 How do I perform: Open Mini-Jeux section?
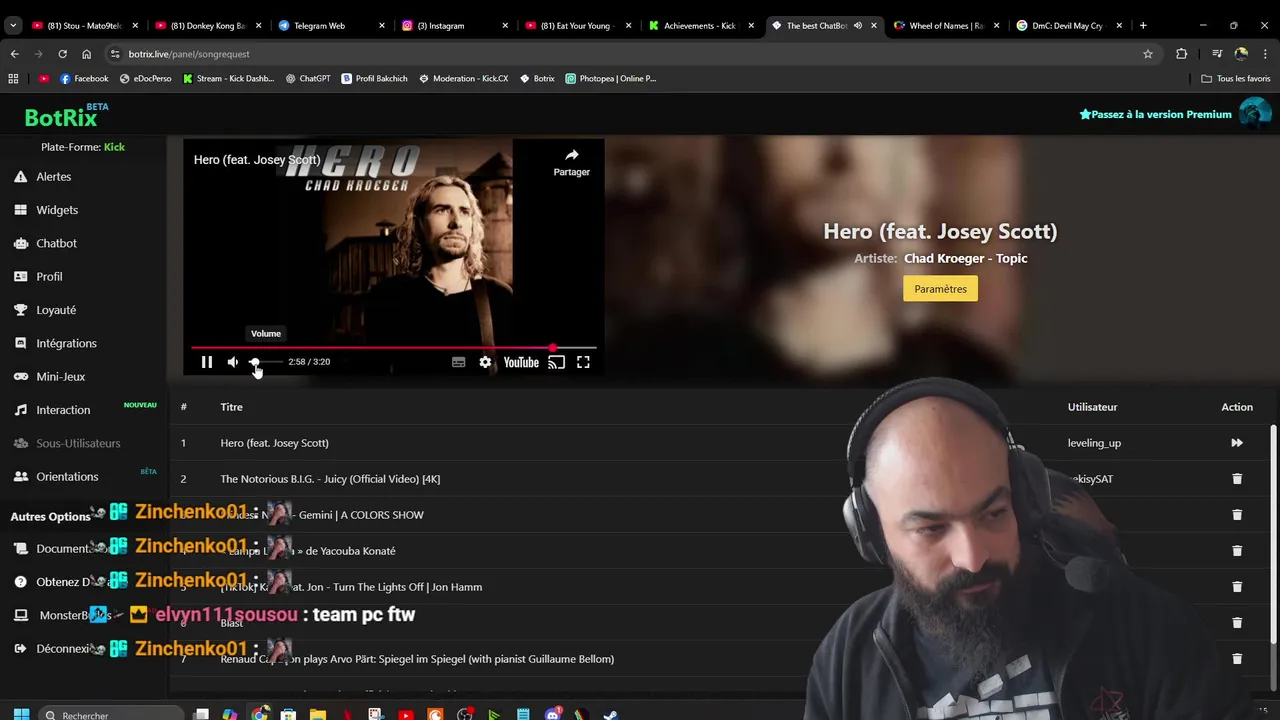[x=60, y=377]
